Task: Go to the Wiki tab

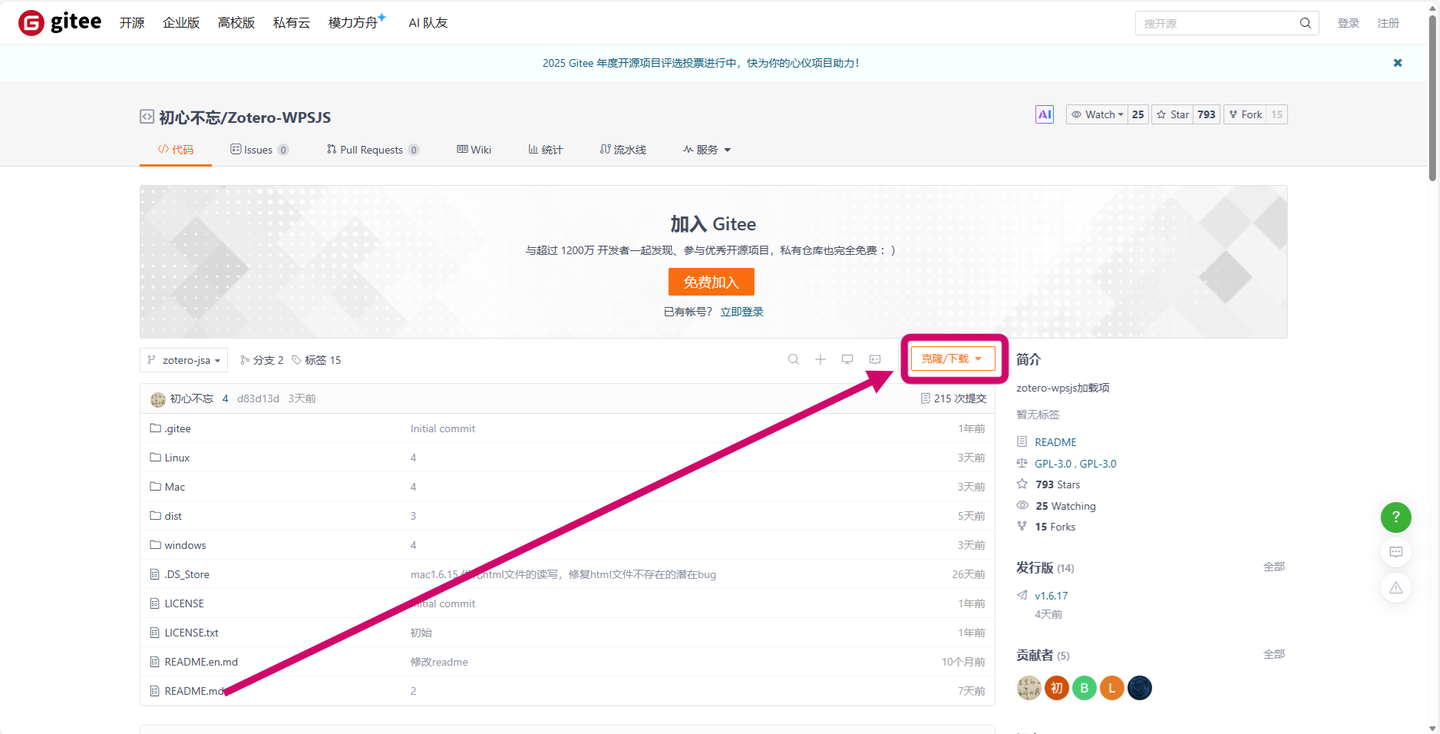Action: point(474,150)
